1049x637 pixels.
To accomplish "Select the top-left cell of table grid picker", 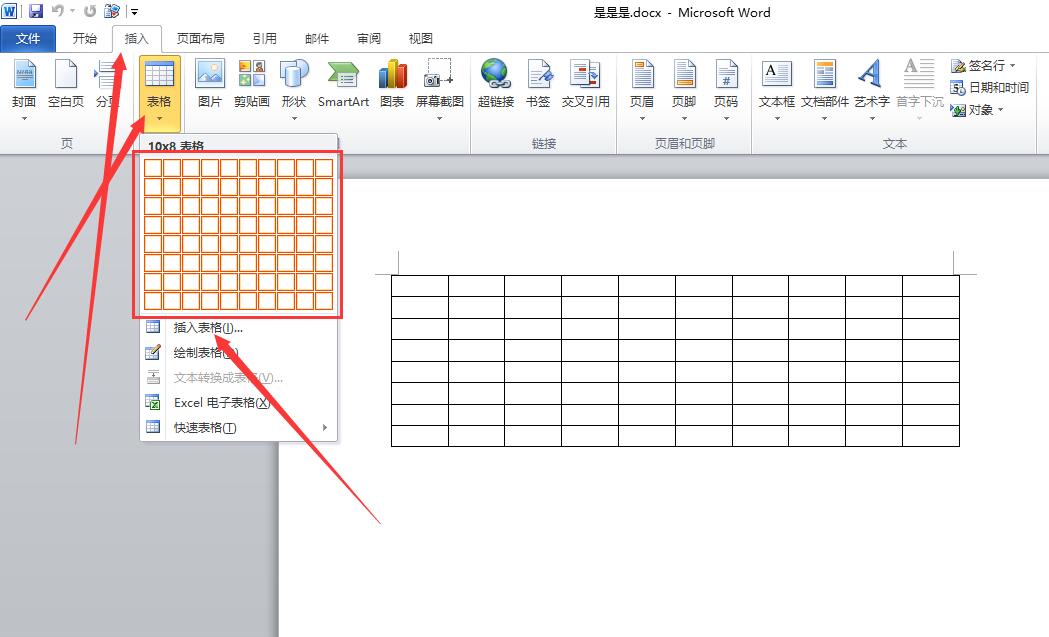I will [x=153, y=167].
